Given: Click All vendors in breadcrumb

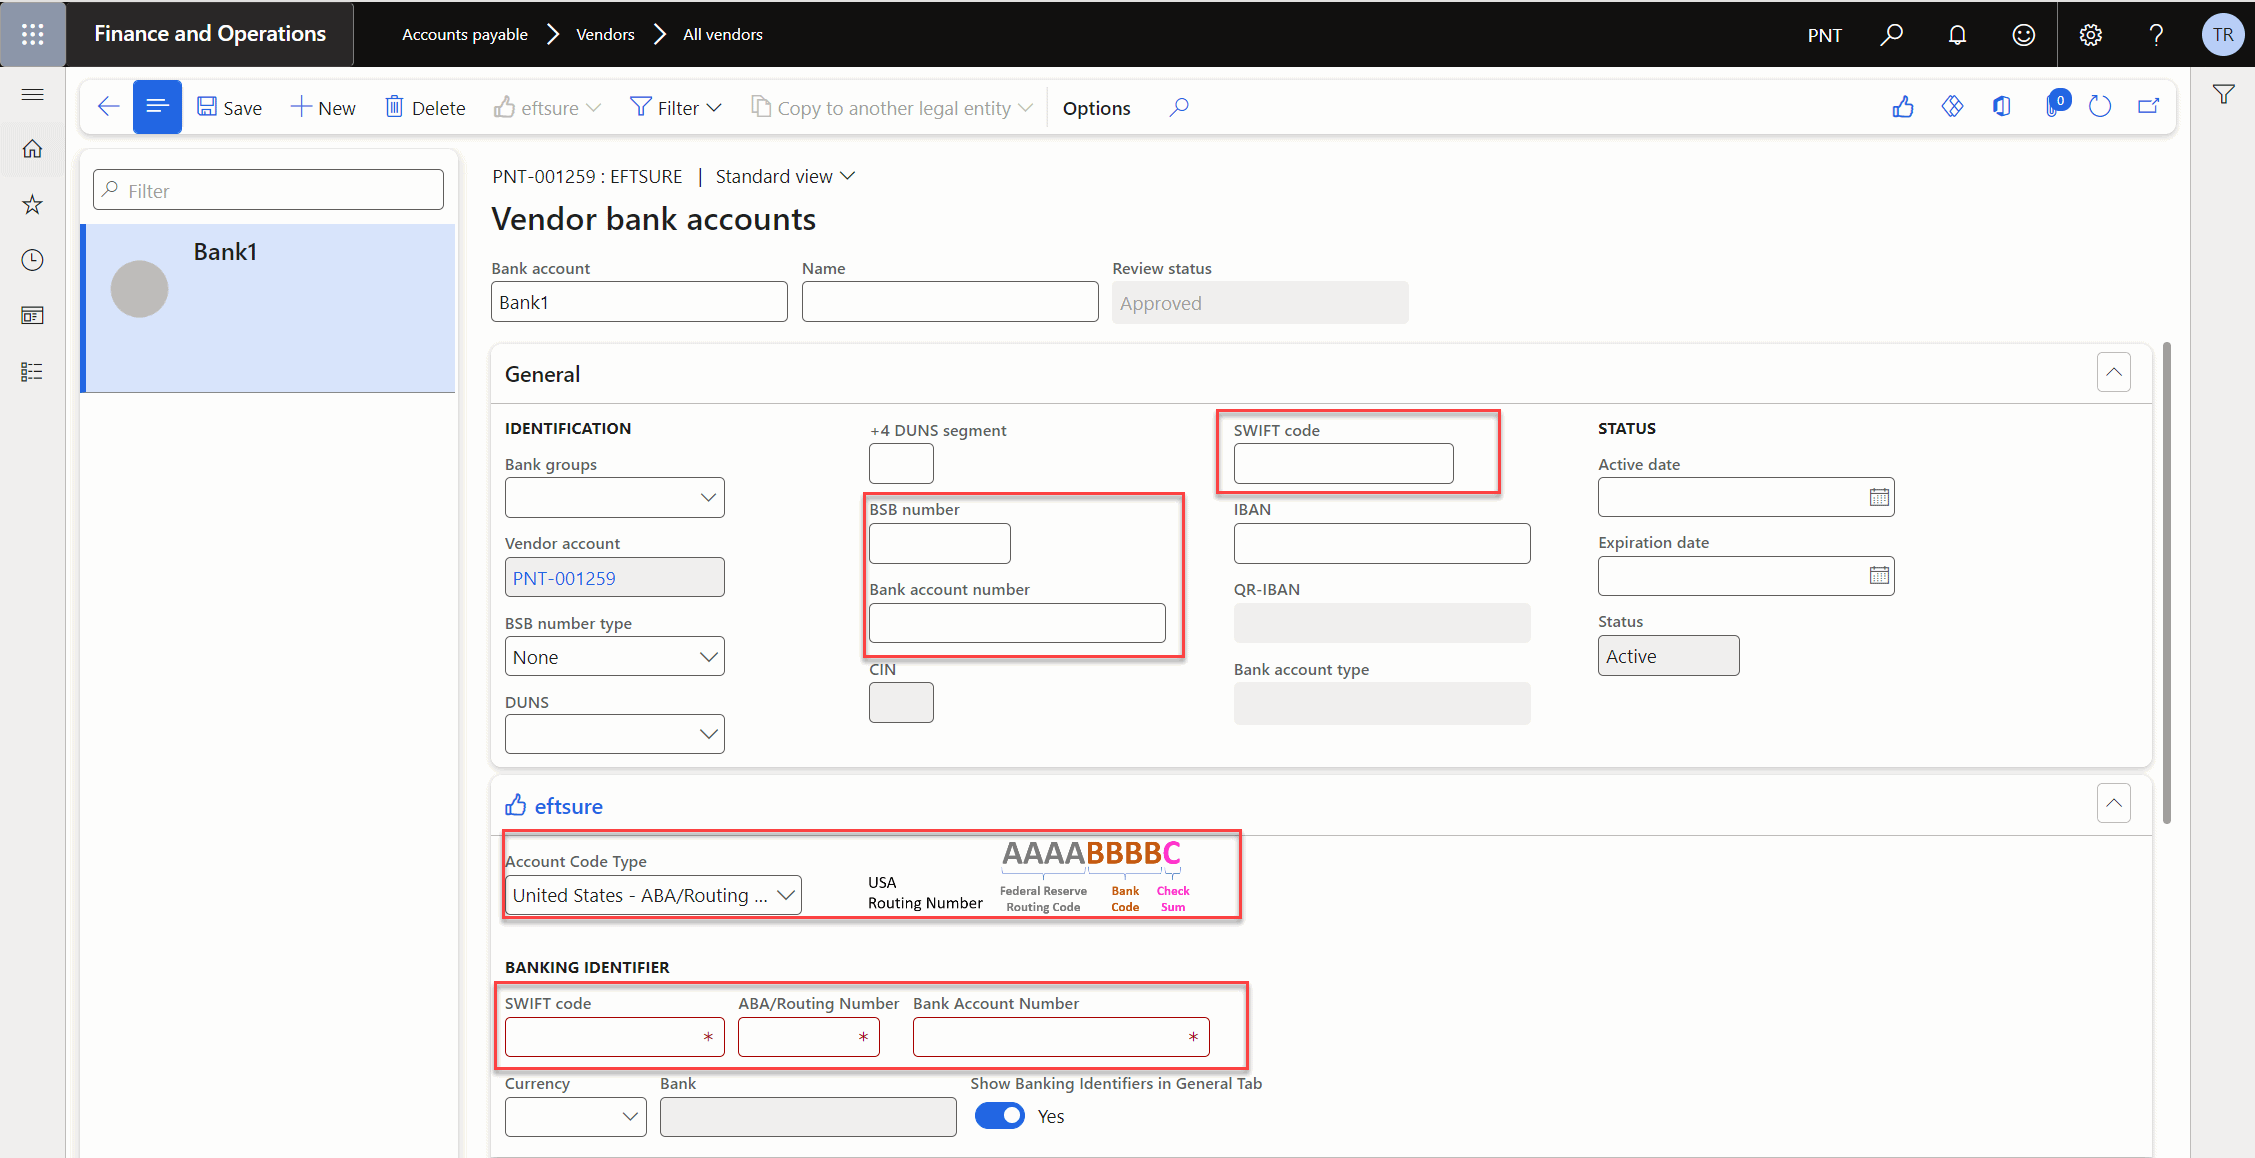Looking at the screenshot, I should point(723,35).
